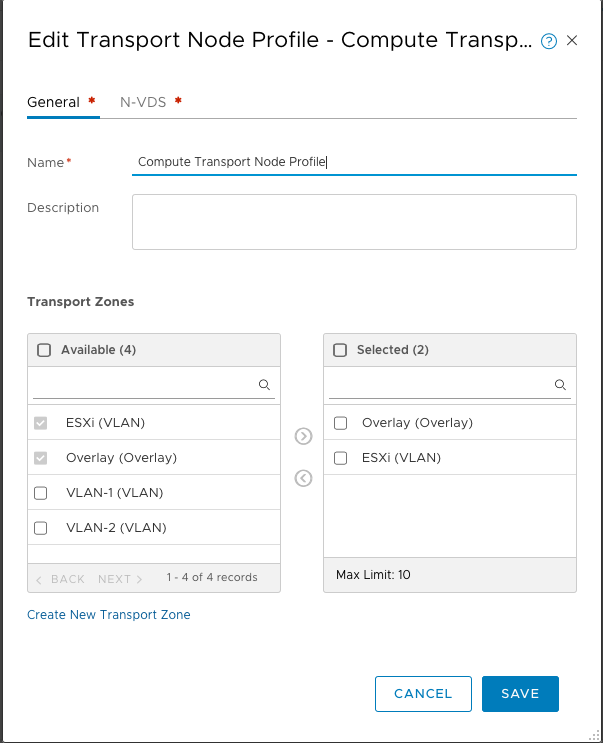
Task: Switch to the N-VDS tab
Action: coord(143,102)
